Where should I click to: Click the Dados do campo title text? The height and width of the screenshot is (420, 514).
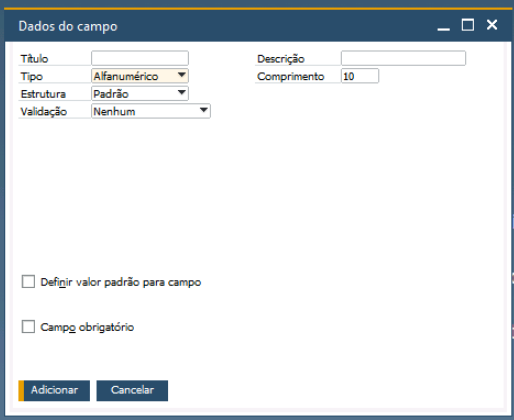click(x=68, y=26)
